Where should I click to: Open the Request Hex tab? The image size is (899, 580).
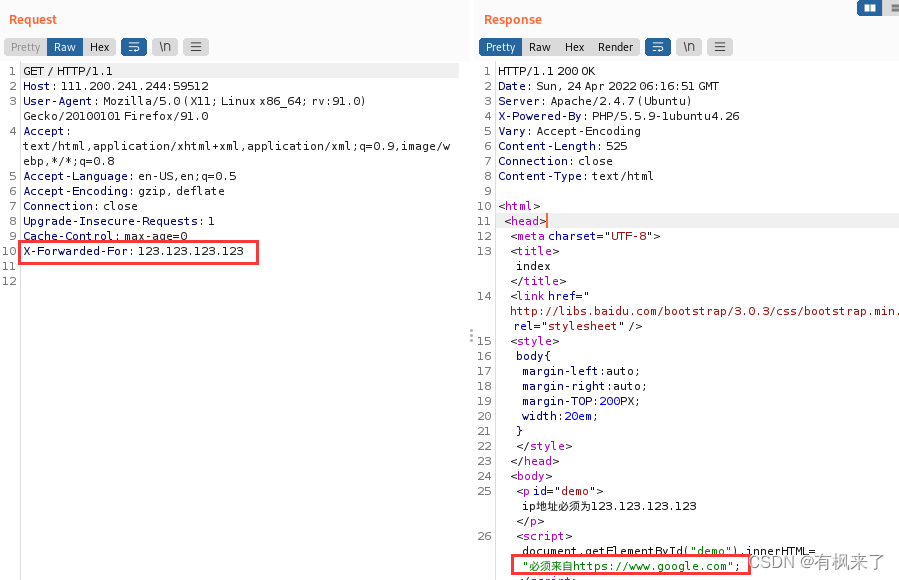(x=99, y=47)
